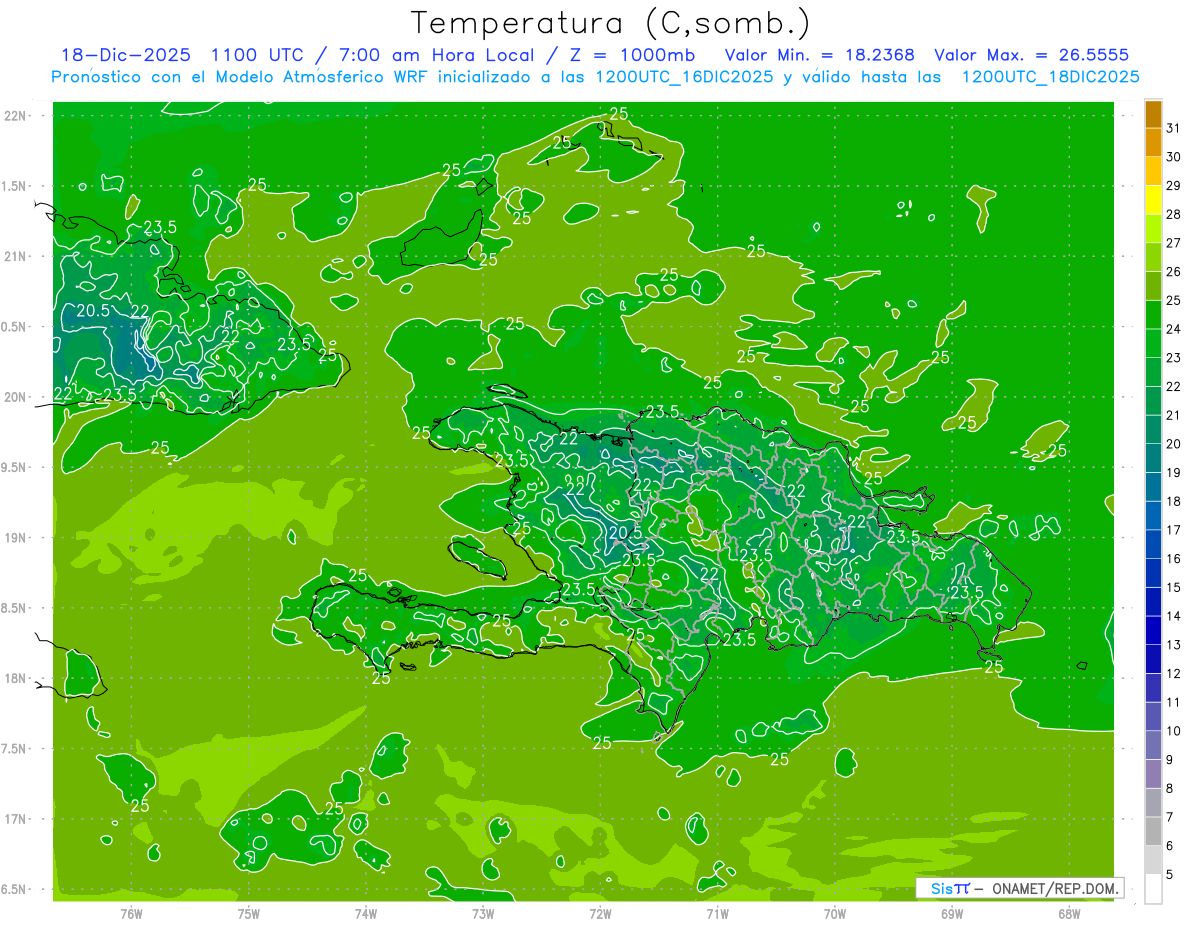
Task: Click the 68W longitude axis label
Action: (x=1068, y=913)
